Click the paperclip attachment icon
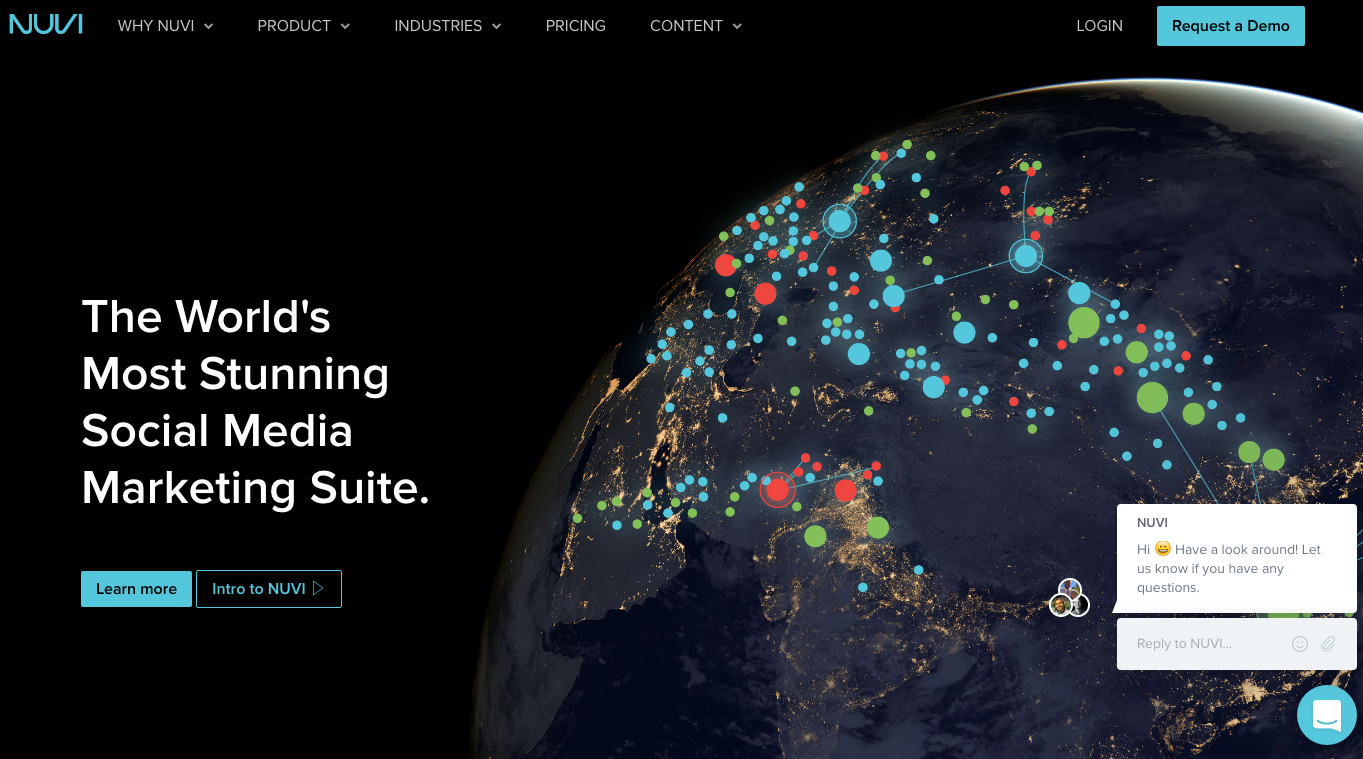 pos(1328,644)
